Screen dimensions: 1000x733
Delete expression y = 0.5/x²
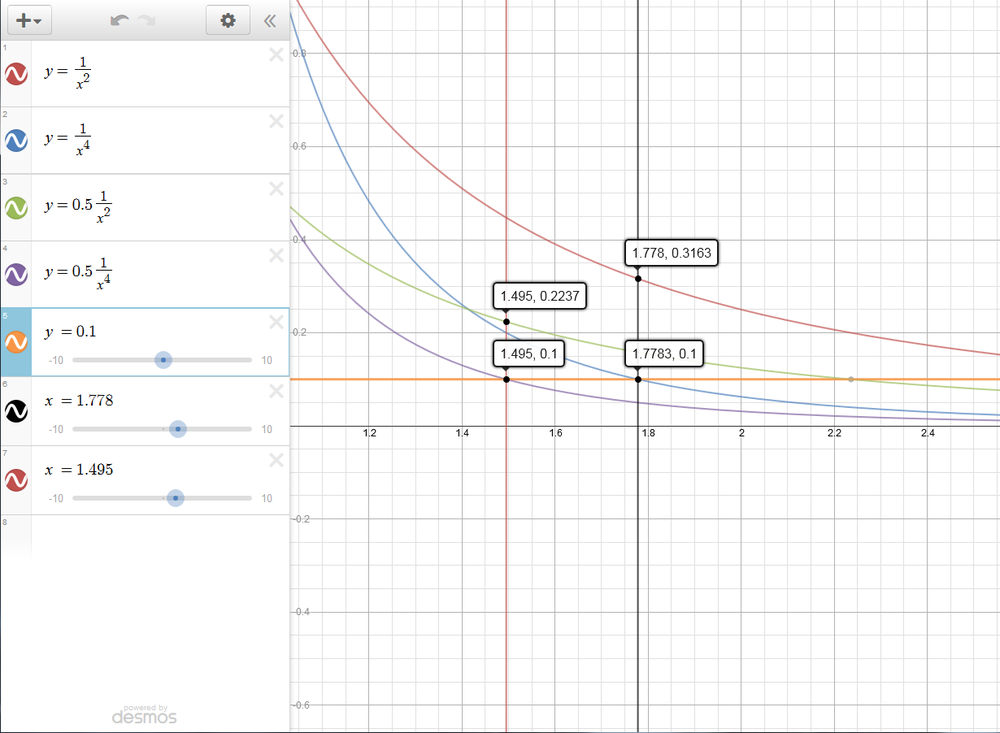coord(276,188)
